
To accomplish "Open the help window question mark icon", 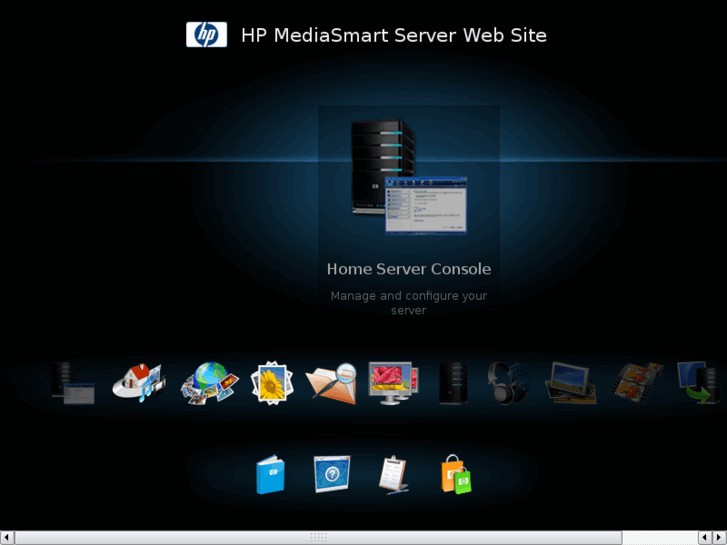I will 332,474.
